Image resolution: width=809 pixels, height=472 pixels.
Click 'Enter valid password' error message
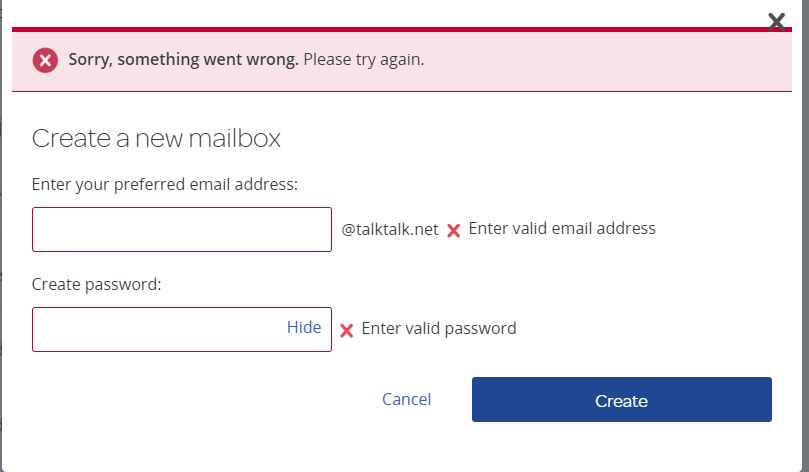pyautogui.click(x=439, y=328)
